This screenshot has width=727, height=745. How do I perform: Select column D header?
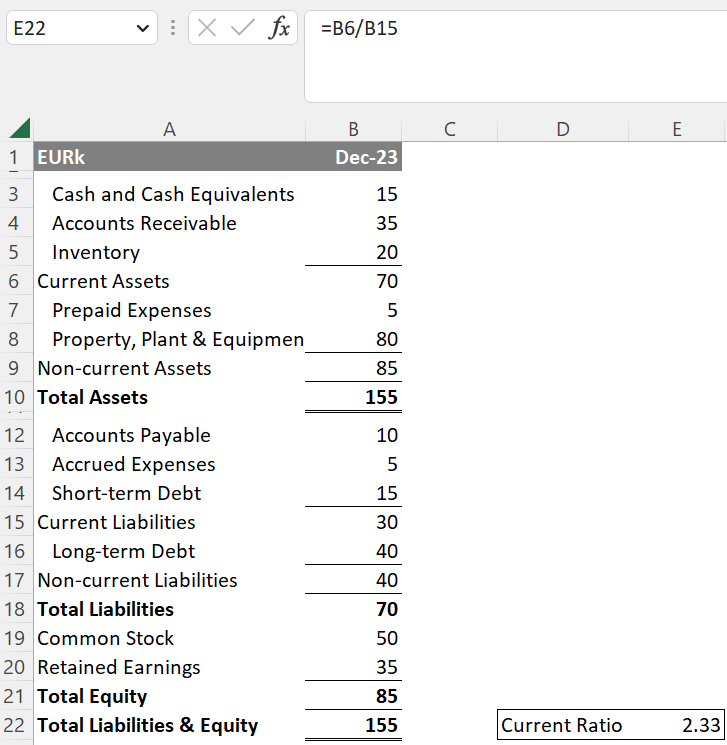563,129
